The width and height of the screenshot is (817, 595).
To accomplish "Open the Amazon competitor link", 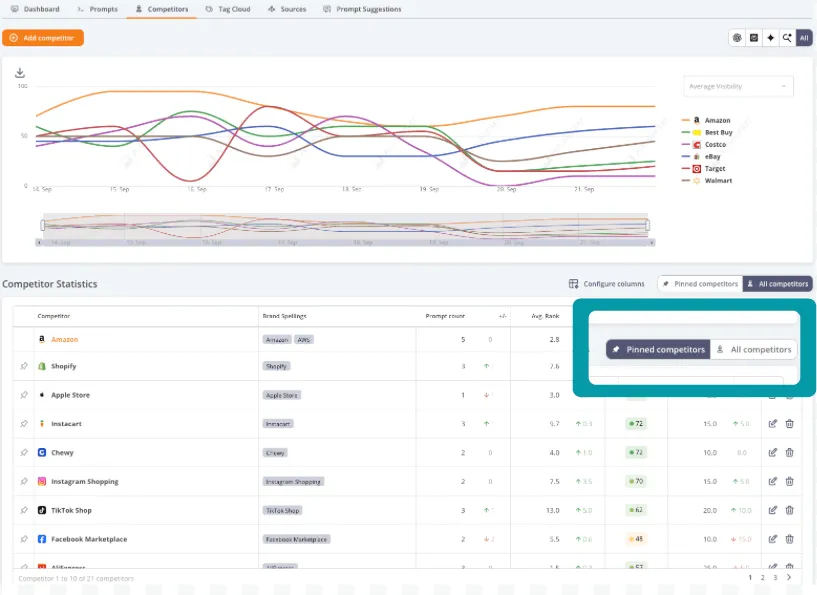I will [64, 339].
